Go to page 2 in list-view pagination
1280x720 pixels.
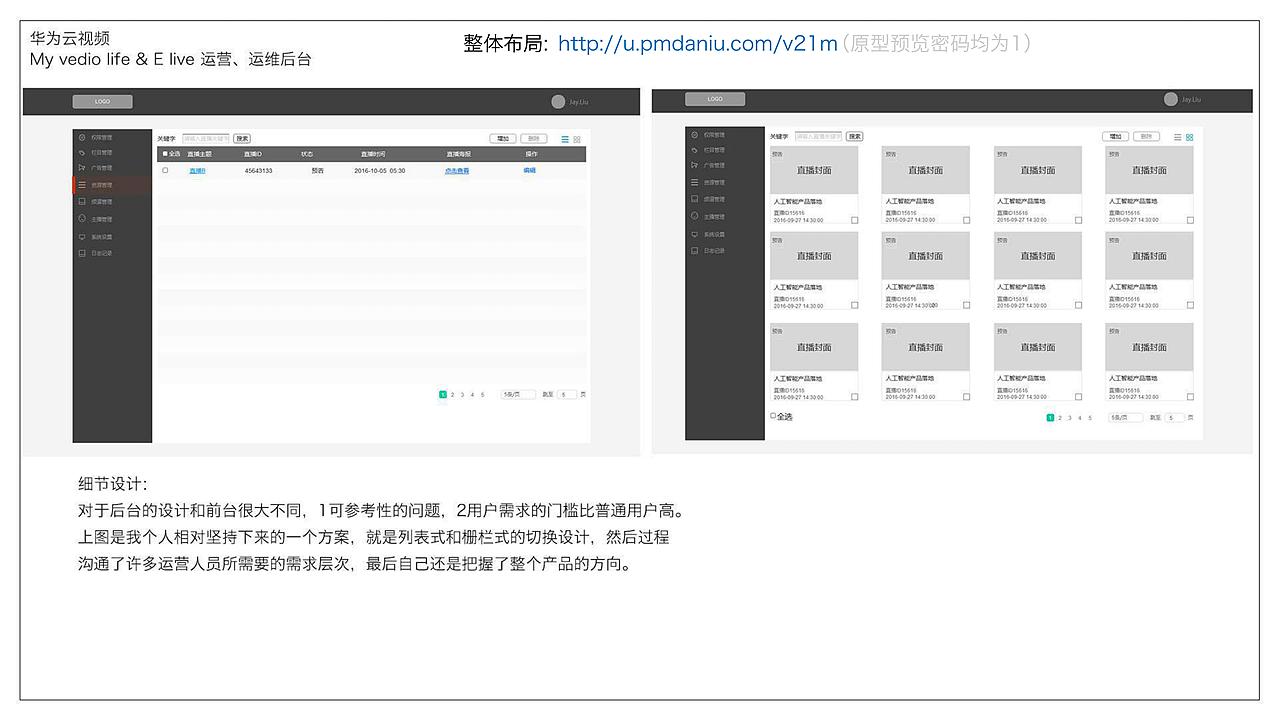point(452,395)
